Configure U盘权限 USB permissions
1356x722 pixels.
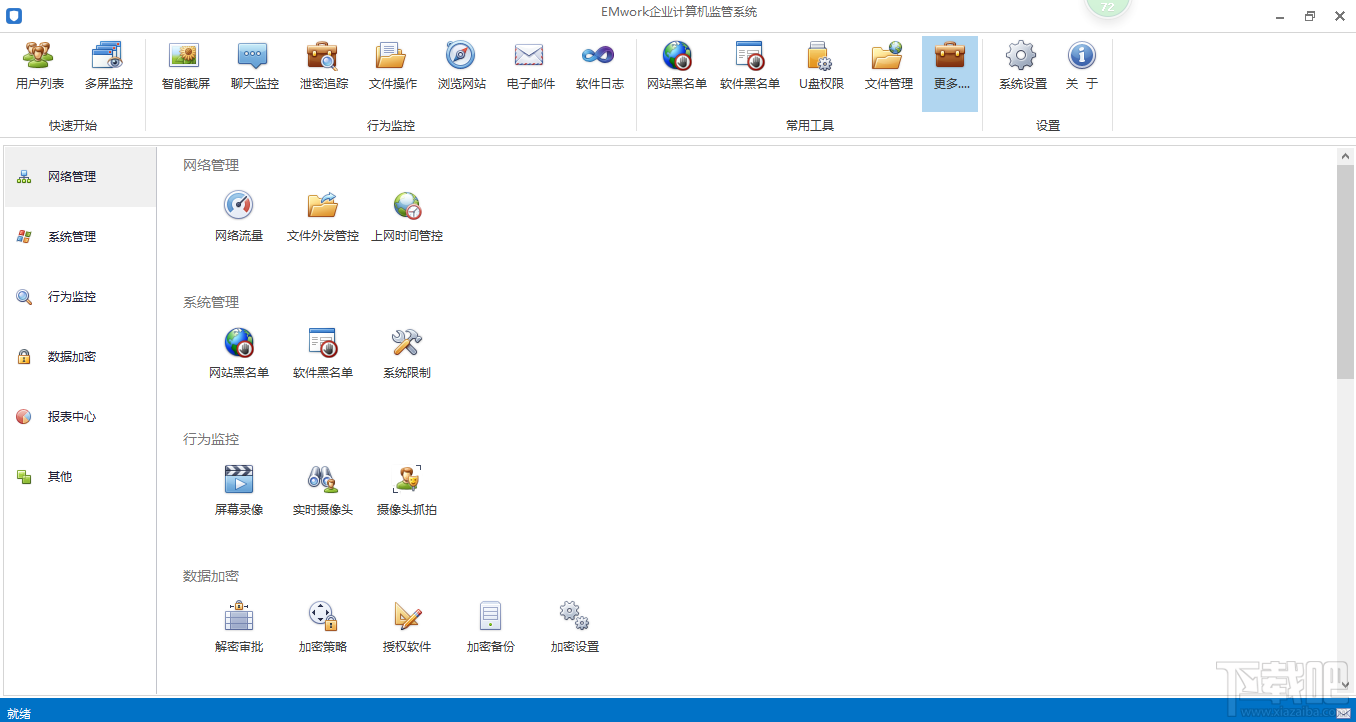821,64
